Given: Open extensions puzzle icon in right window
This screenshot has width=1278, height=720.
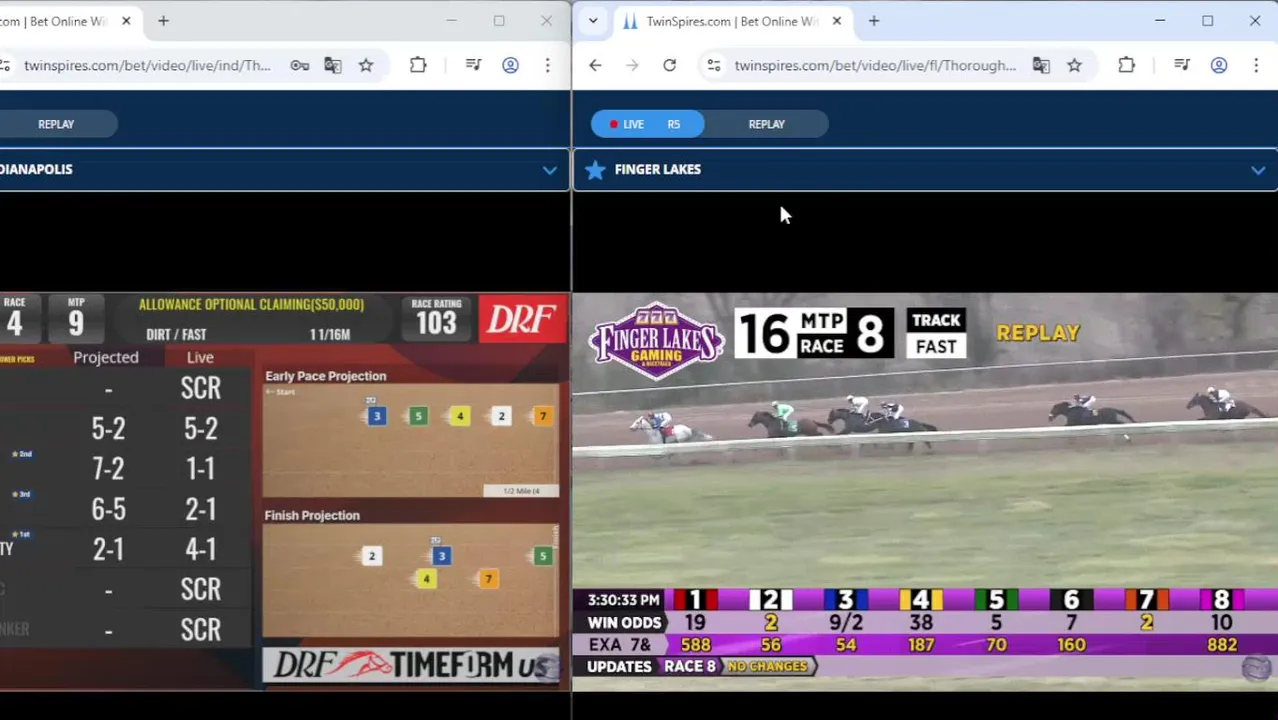Looking at the screenshot, I should (1126, 65).
